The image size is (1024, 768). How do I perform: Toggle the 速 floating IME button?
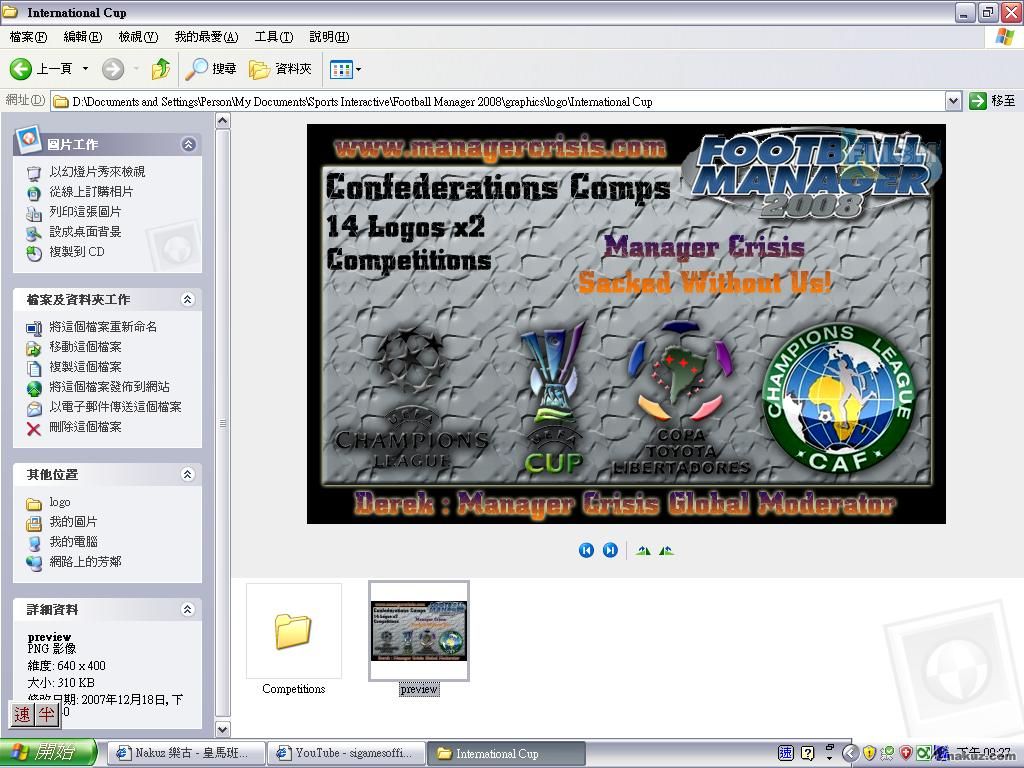click(22, 714)
